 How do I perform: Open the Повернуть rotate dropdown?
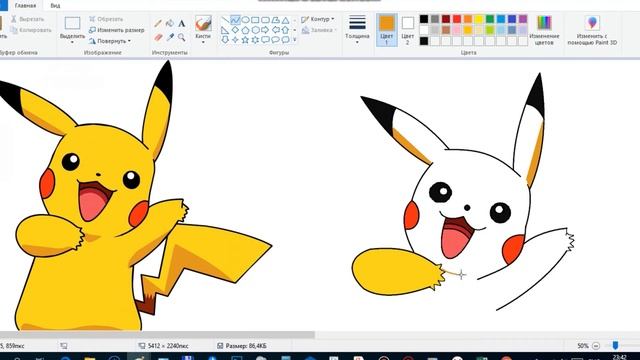pyautogui.click(x=110, y=41)
